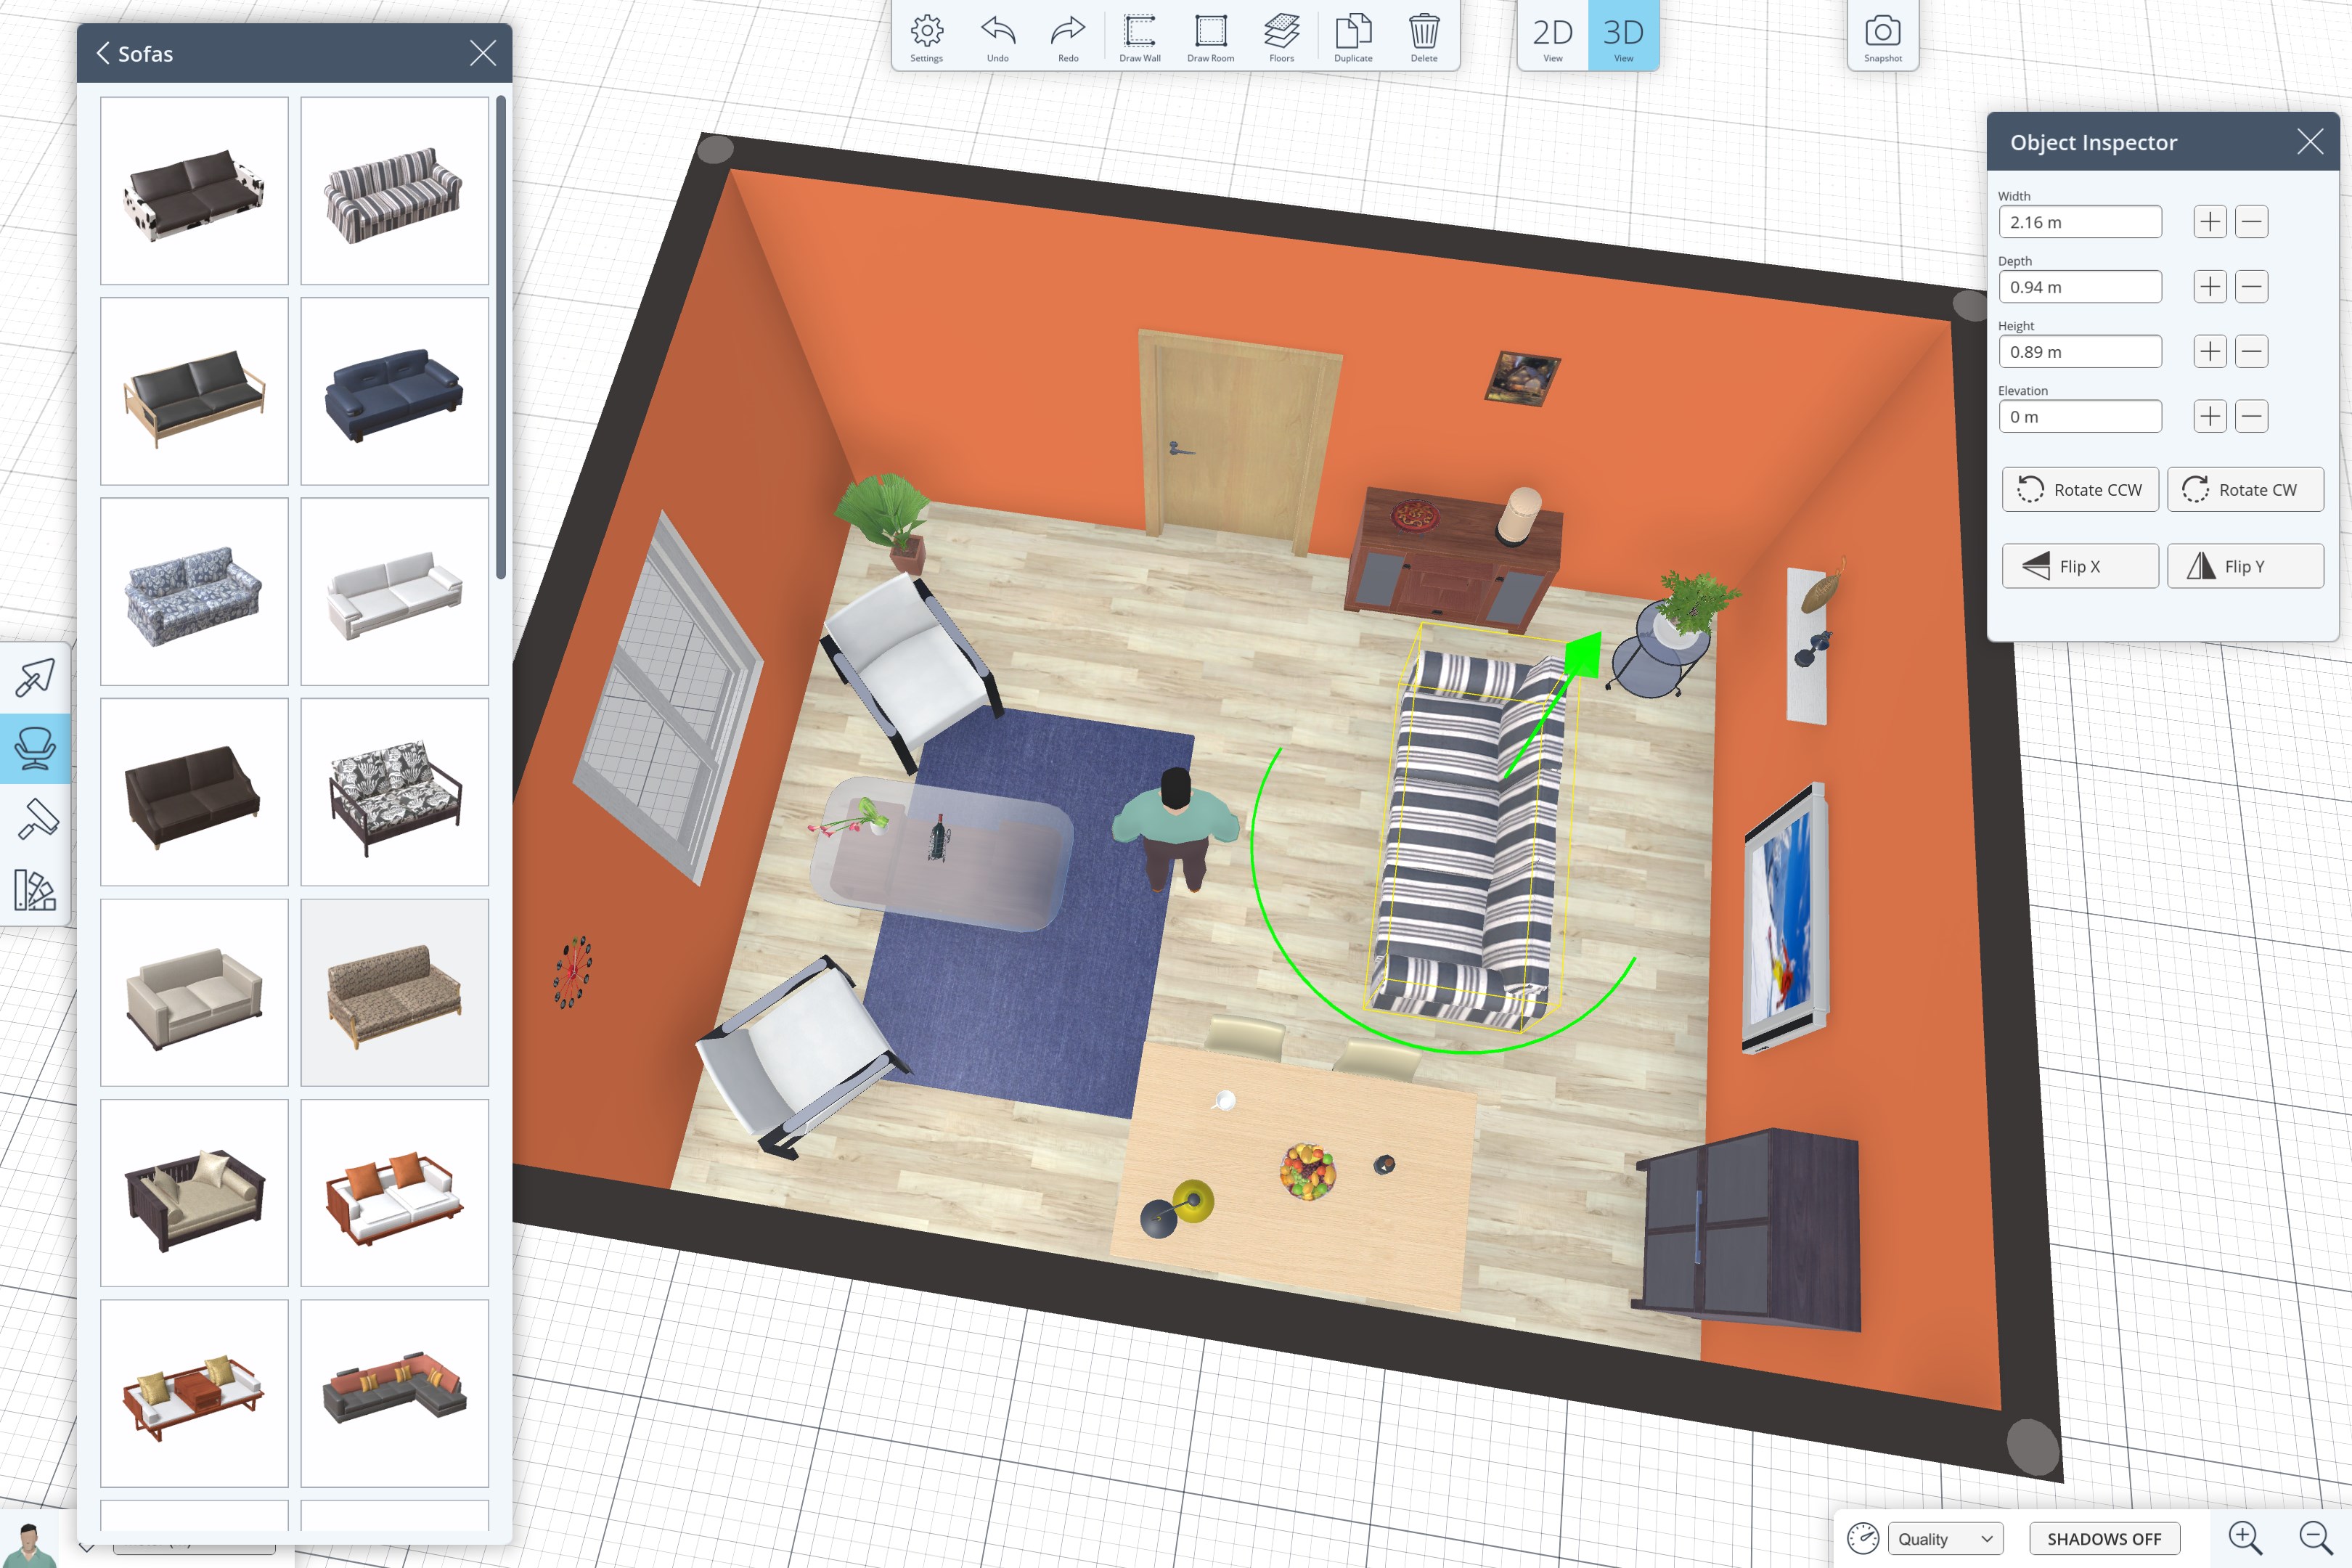Image resolution: width=2352 pixels, height=1568 pixels.
Task: Decrease Height with the minus button
Action: coord(2252,352)
